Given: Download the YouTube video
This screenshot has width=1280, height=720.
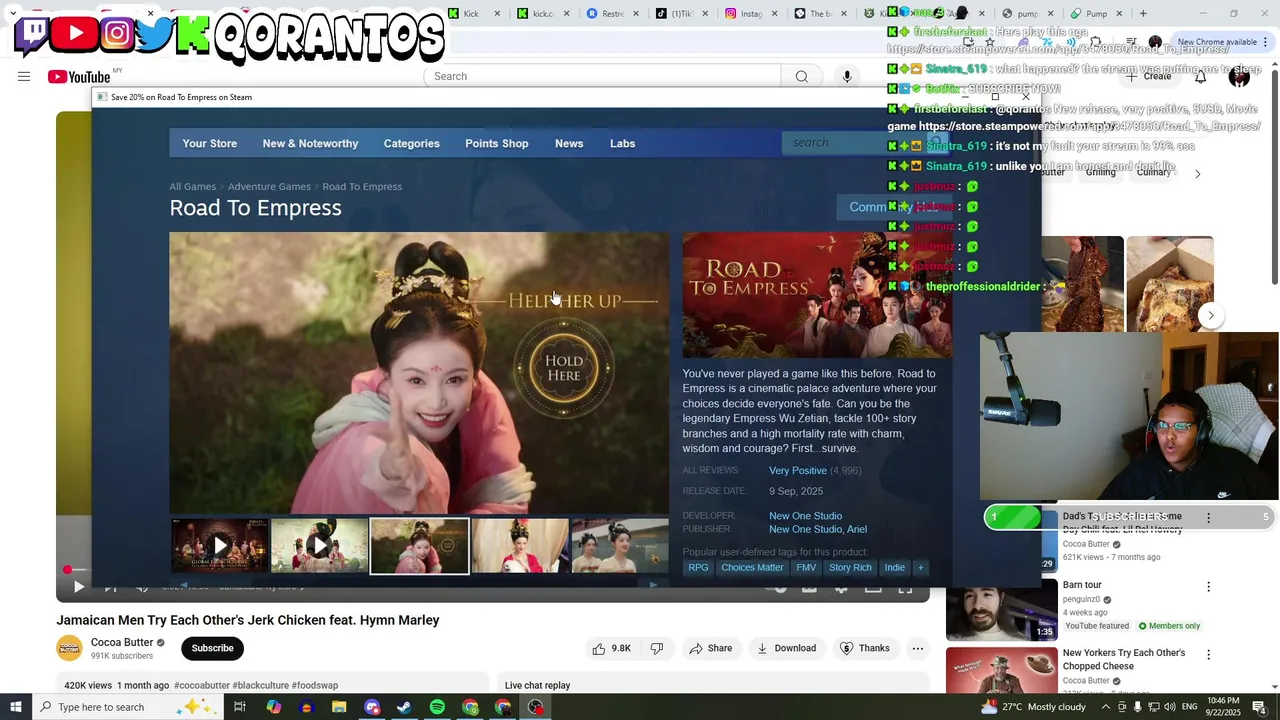Looking at the screenshot, I should point(786,648).
